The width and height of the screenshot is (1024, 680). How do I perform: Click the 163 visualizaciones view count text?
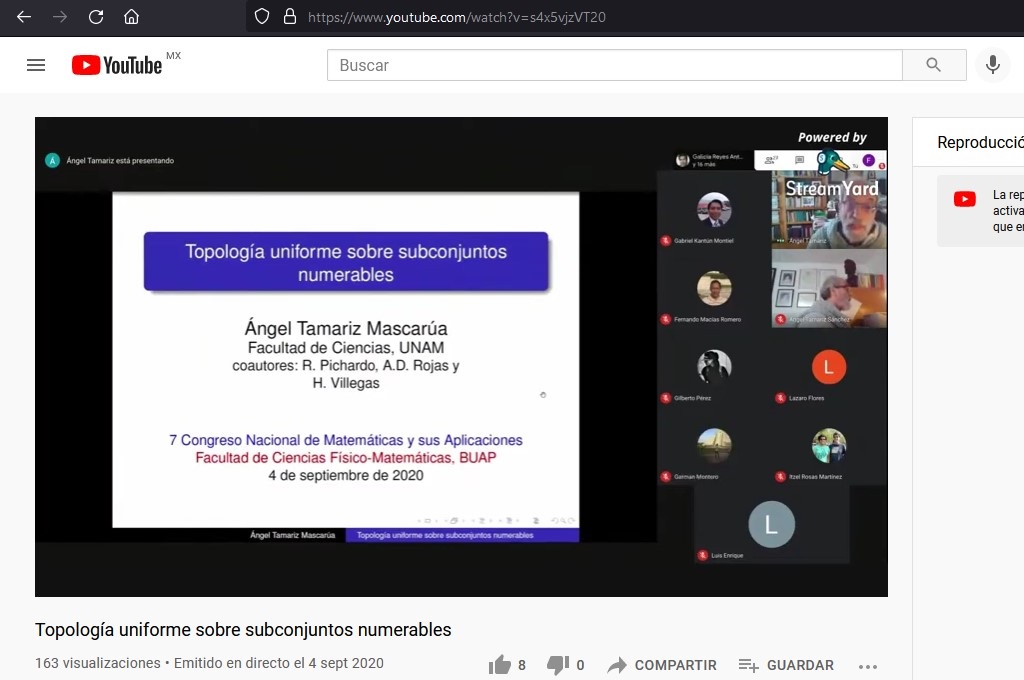tap(97, 663)
